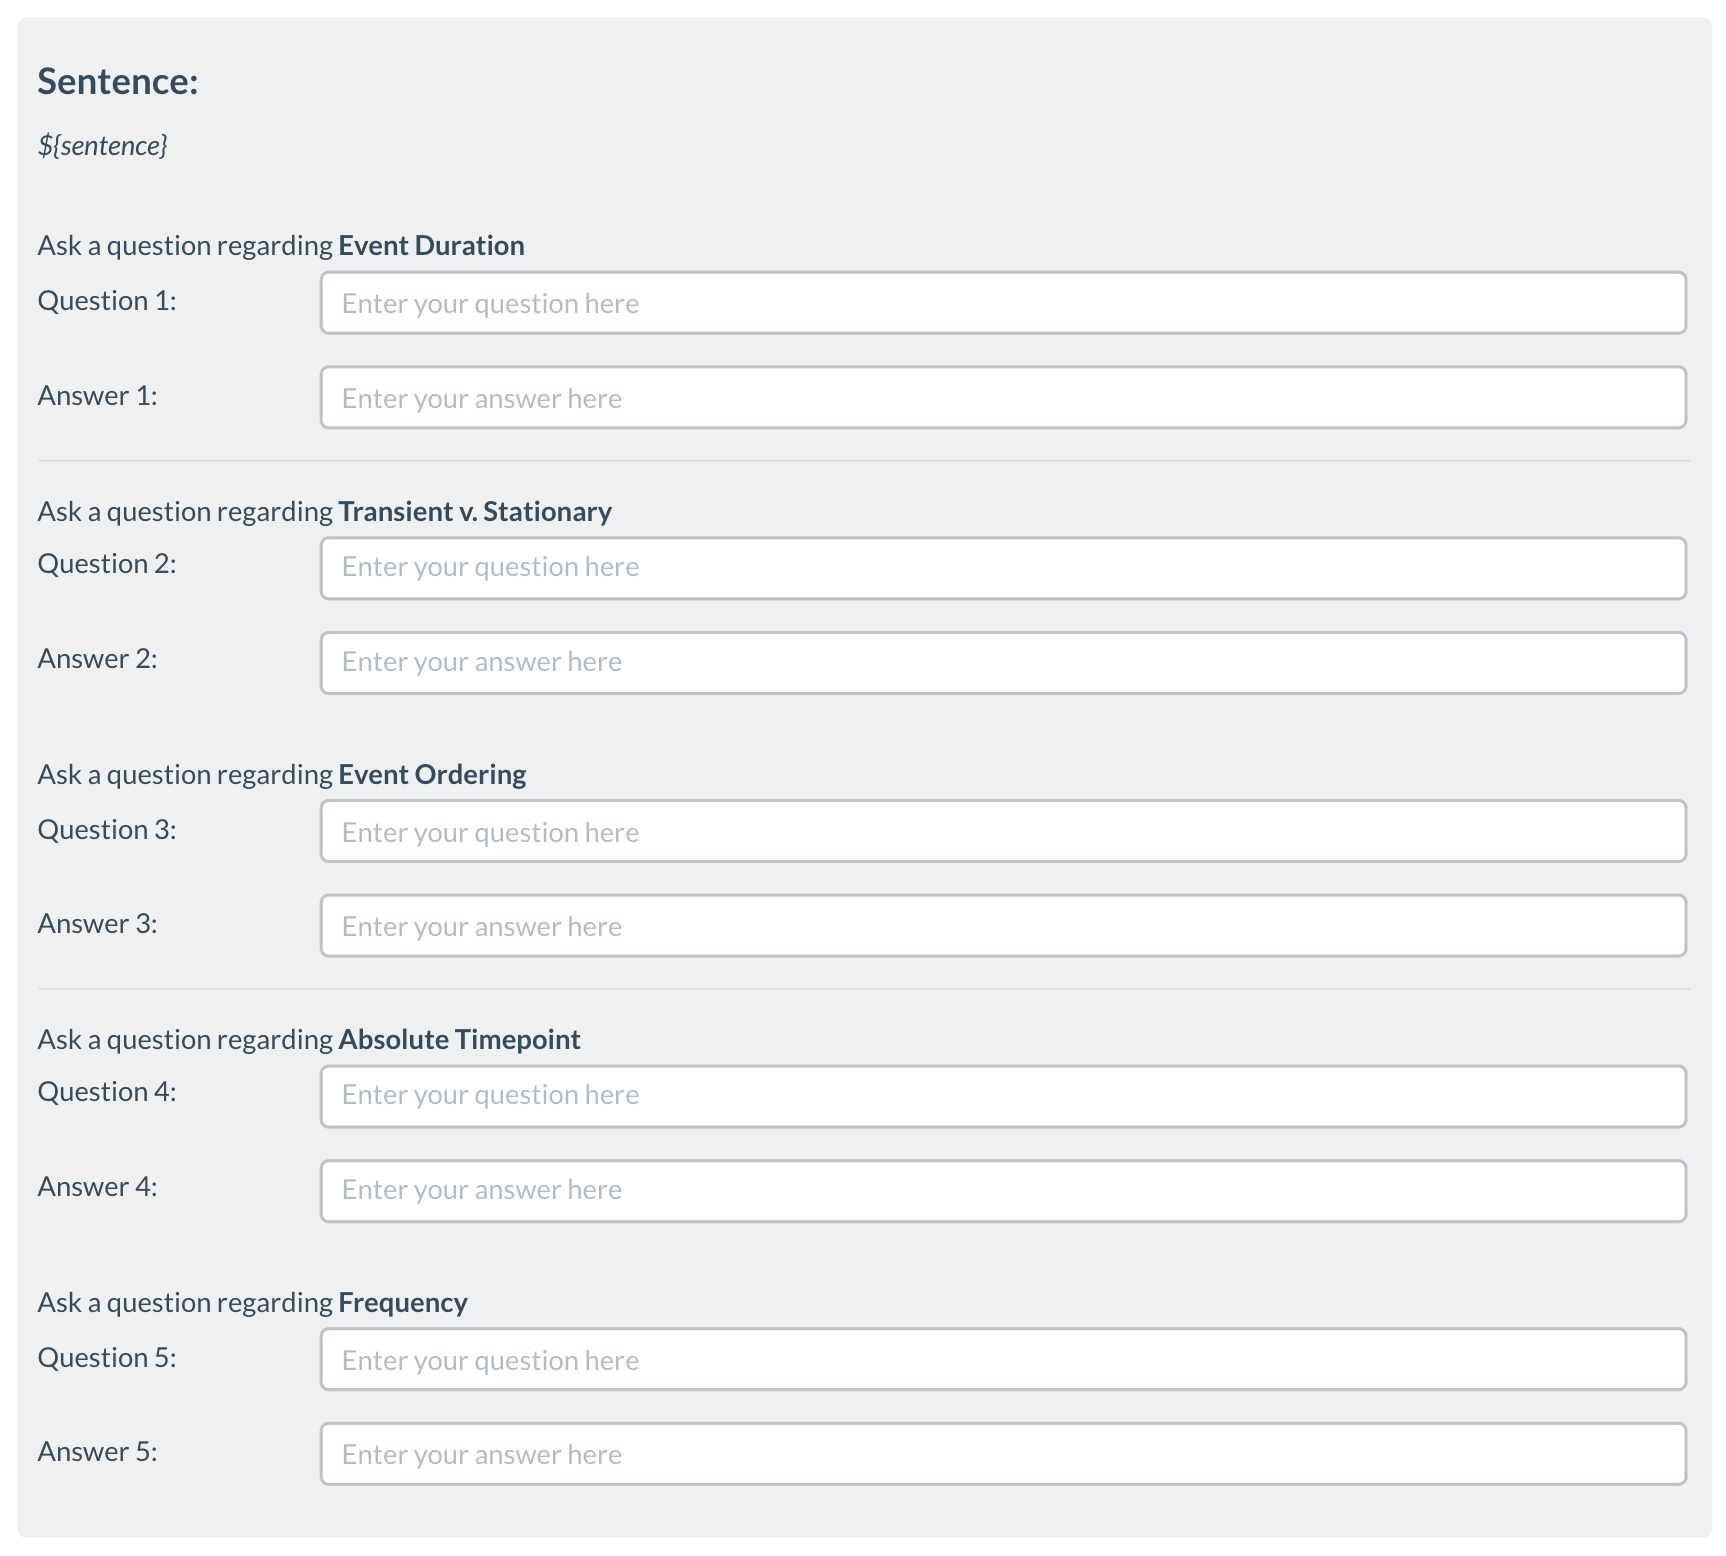Click the bold "Frequency" text
Image resolution: width=1726 pixels, height=1556 pixels.
[x=403, y=1303]
